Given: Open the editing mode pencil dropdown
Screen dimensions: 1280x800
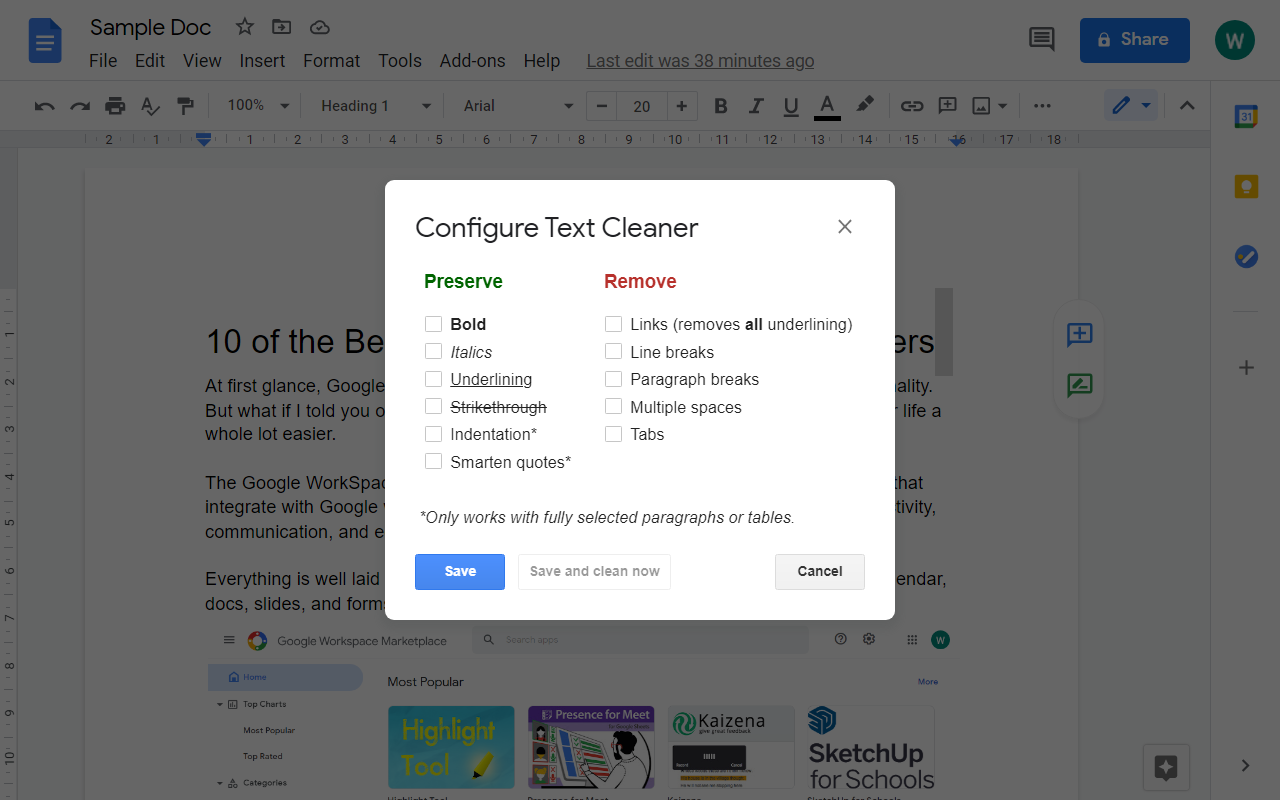Looking at the screenshot, I should click(1131, 106).
